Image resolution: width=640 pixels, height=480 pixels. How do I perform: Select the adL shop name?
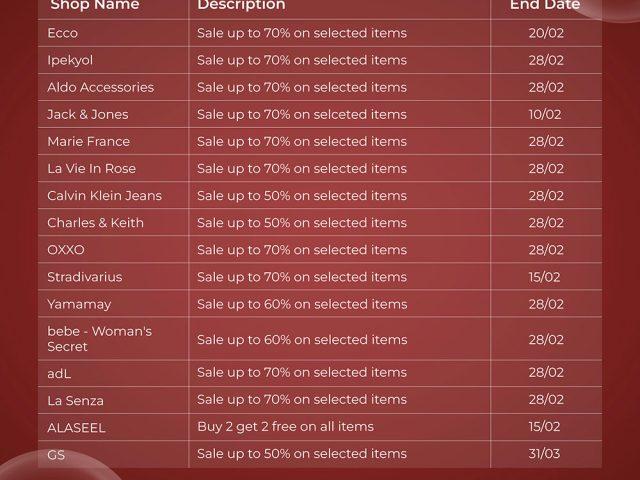coord(59,373)
